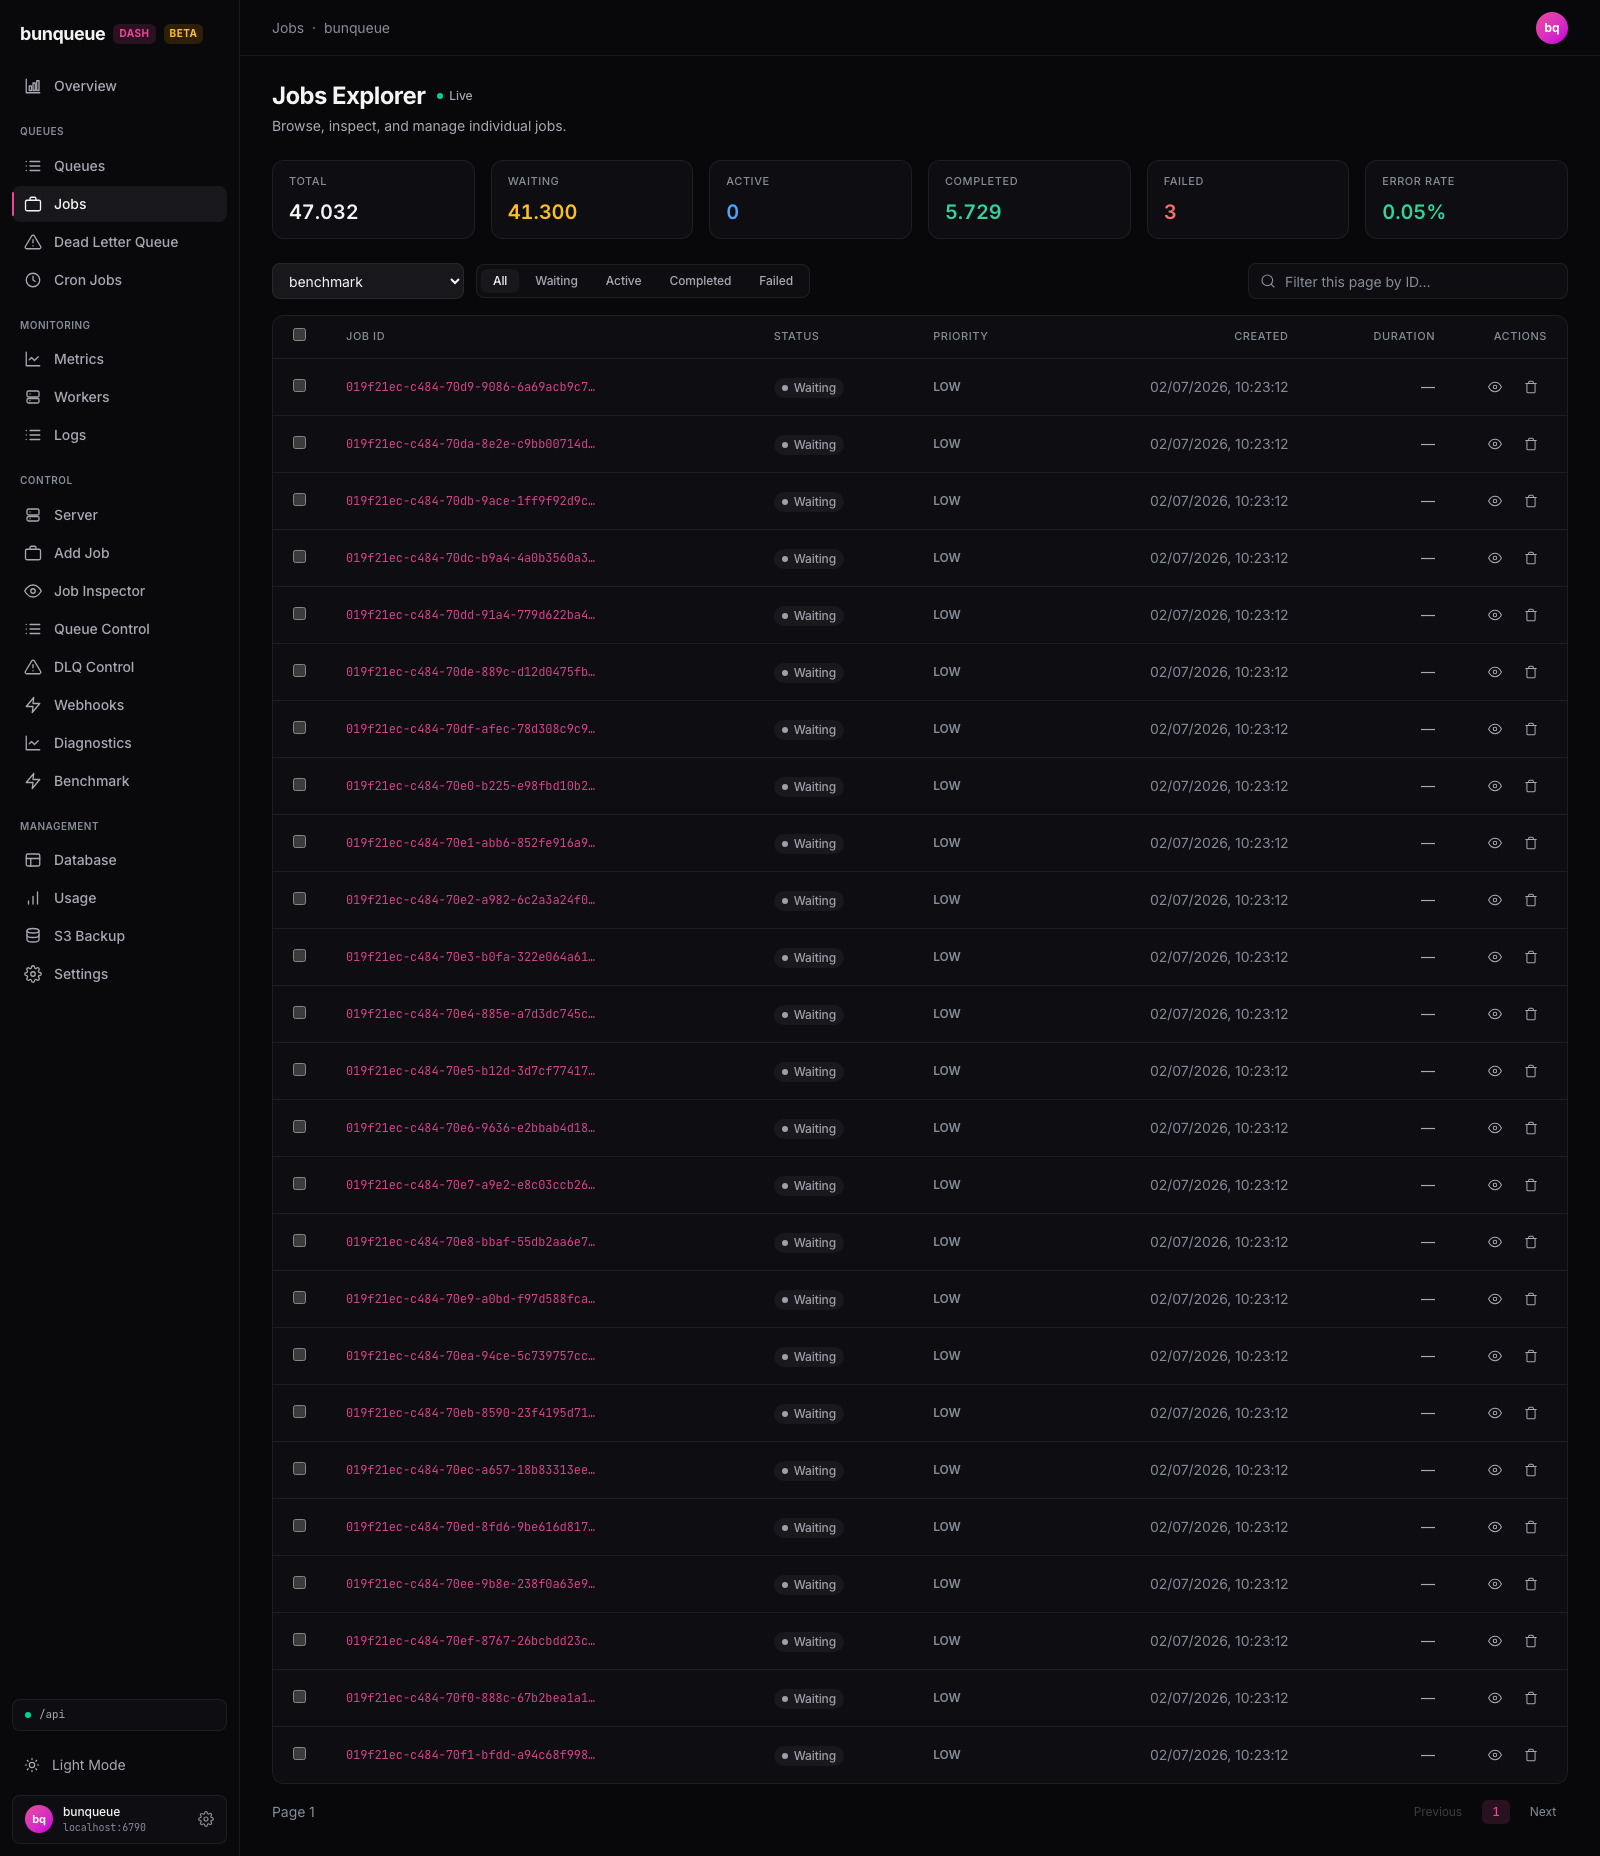This screenshot has height=1856, width=1600.
Task: Delete job 019f21ec-c484-70e3-b0fa
Action: point(1531,957)
